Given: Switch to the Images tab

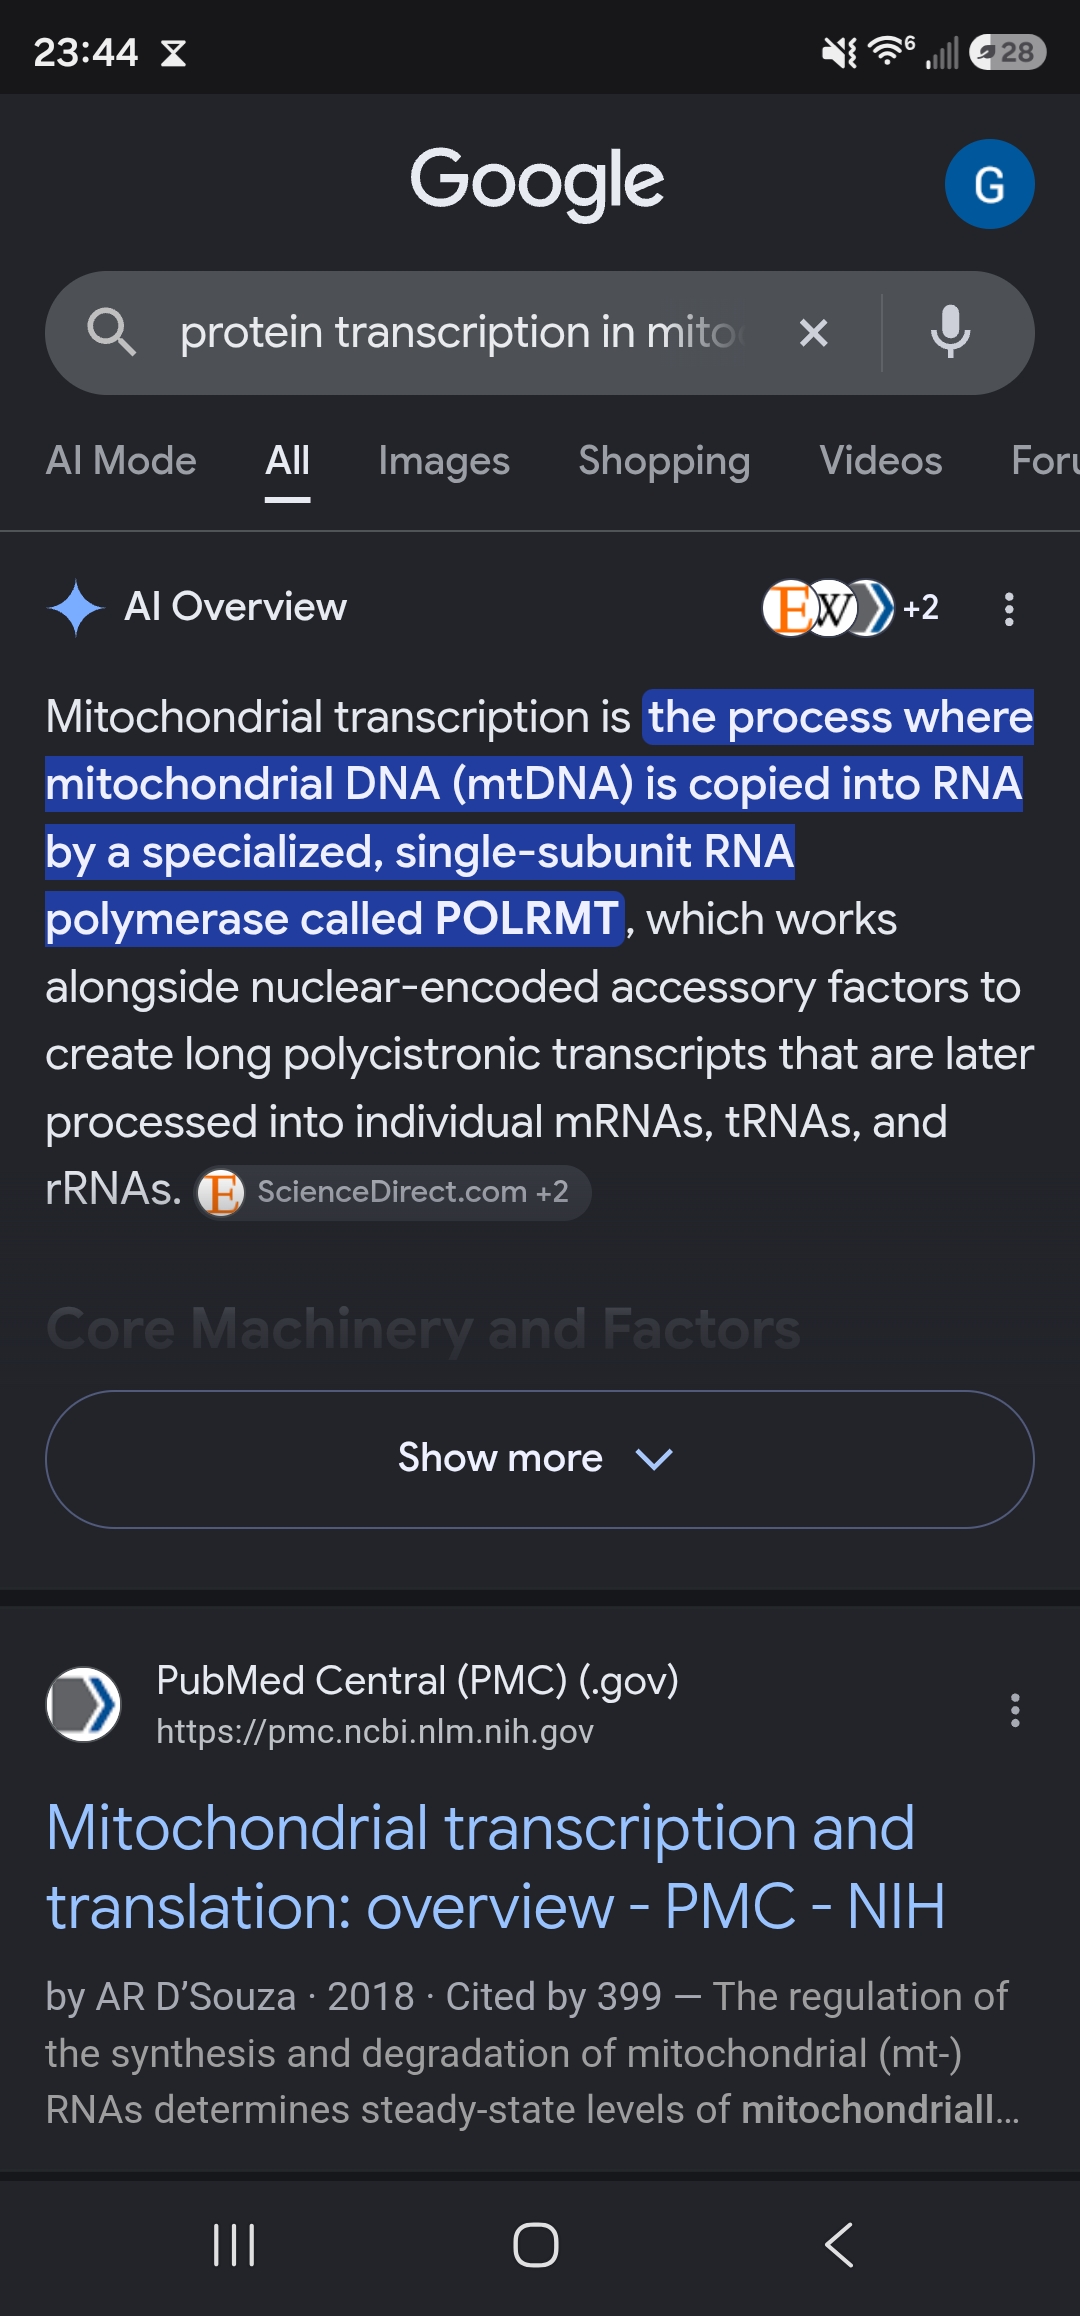Looking at the screenshot, I should 444,461.
